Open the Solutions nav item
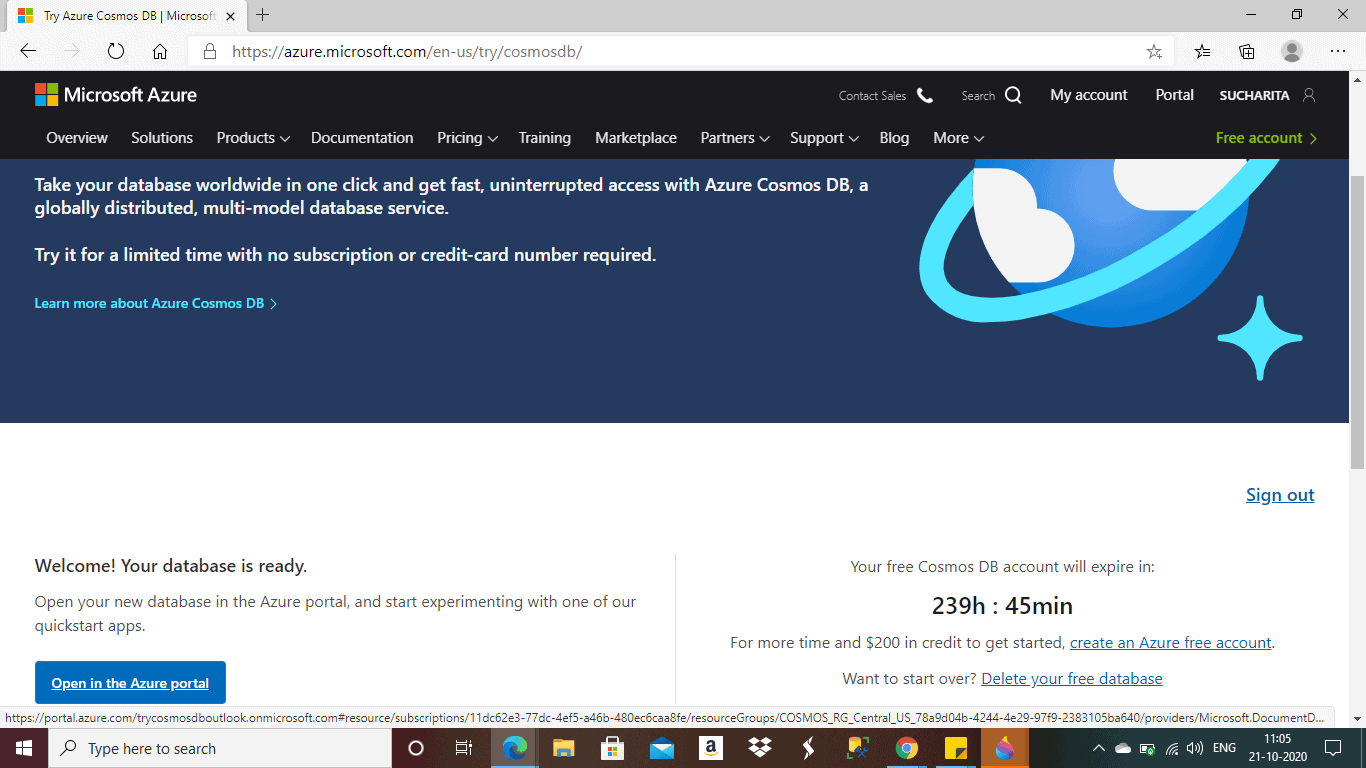The width and height of the screenshot is (1366, 768). point(162,138)
